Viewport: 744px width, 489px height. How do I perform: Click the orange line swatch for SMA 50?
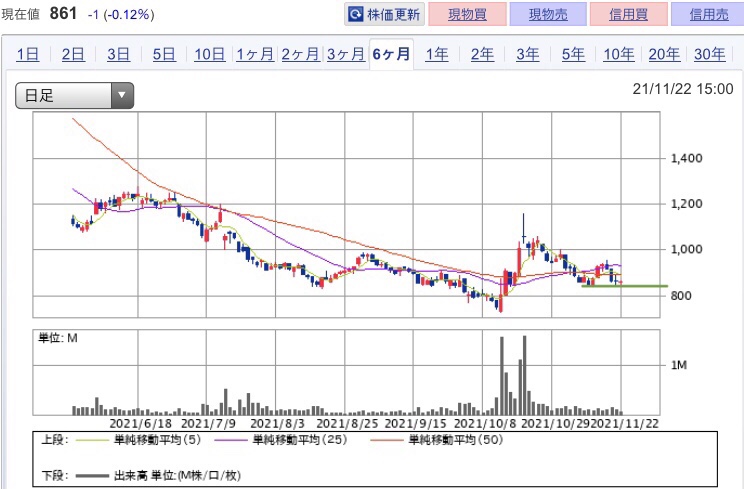click(387, 441)
